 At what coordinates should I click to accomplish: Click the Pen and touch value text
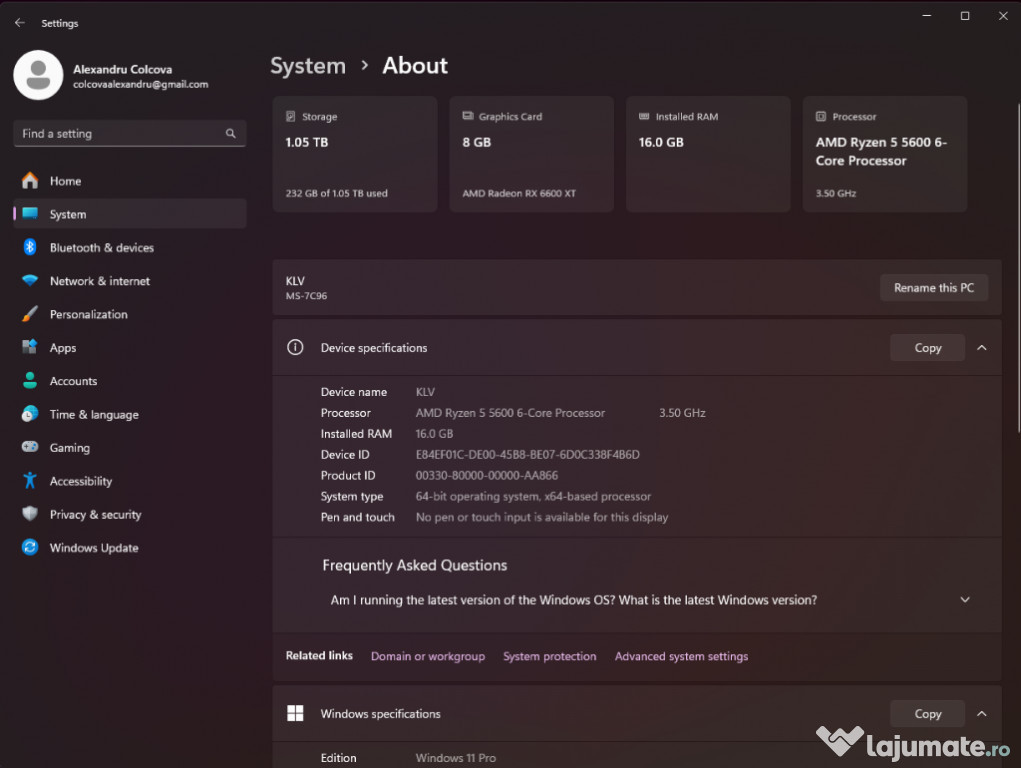(x=542, y=517)
